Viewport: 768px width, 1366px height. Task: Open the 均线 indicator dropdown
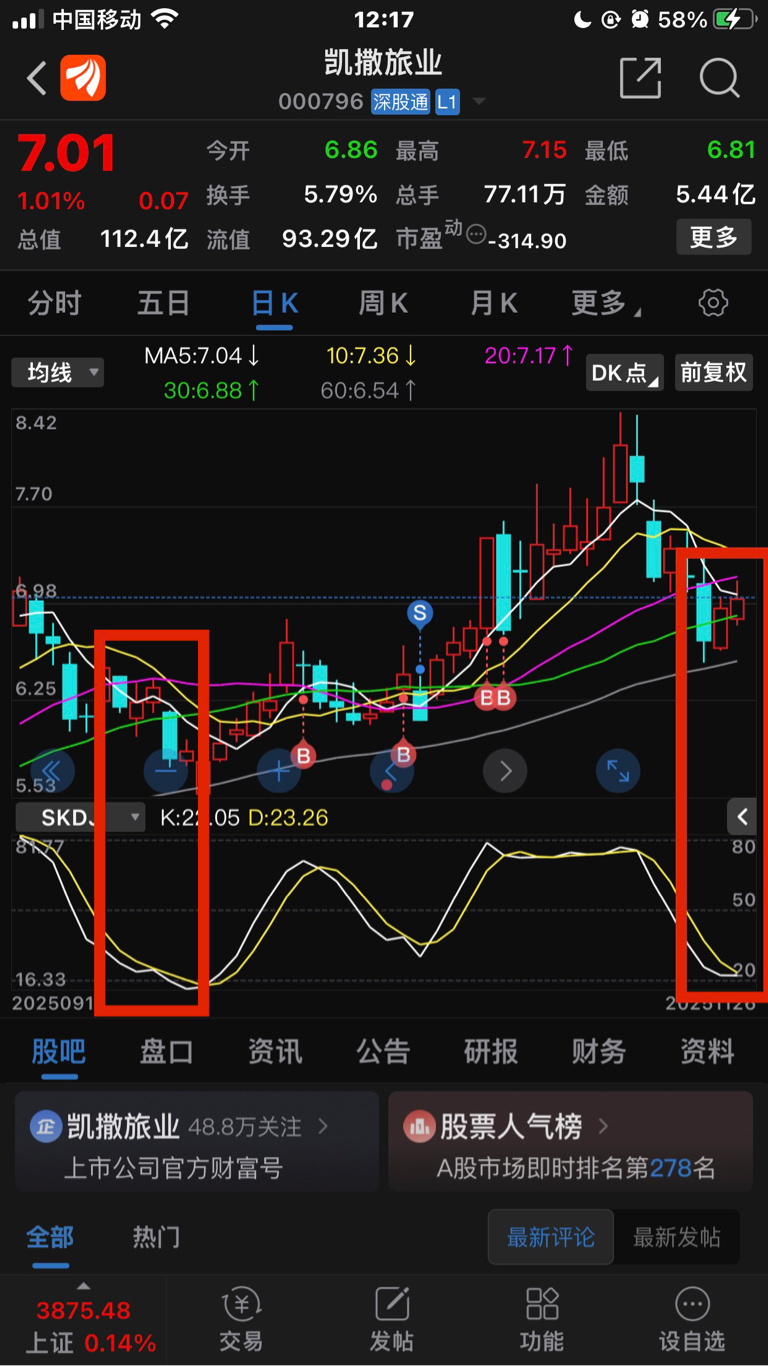[58, 373]
